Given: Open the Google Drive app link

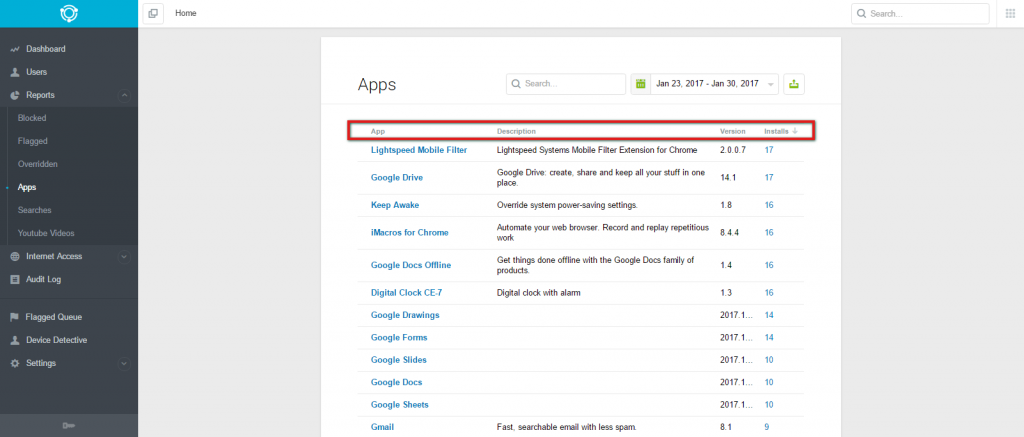Looking at the screenshot, I should click(x=397, y=178).
